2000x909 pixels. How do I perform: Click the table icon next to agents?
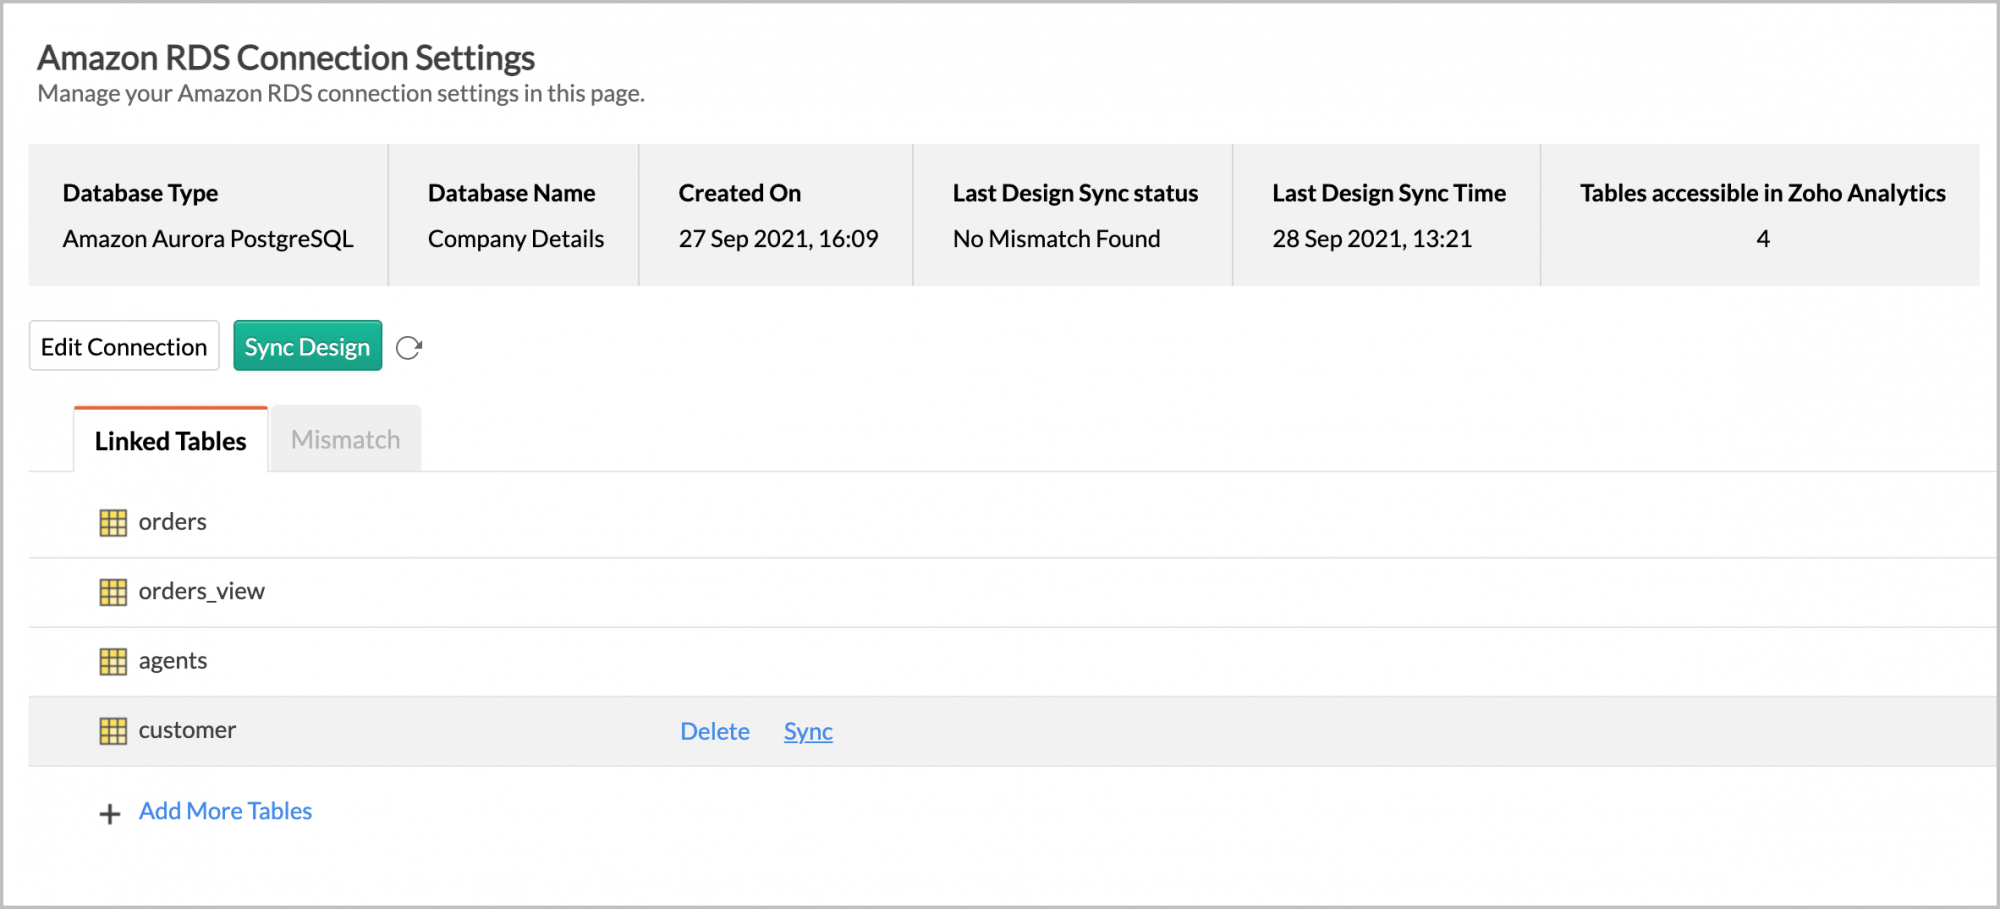tap(113, 661)
